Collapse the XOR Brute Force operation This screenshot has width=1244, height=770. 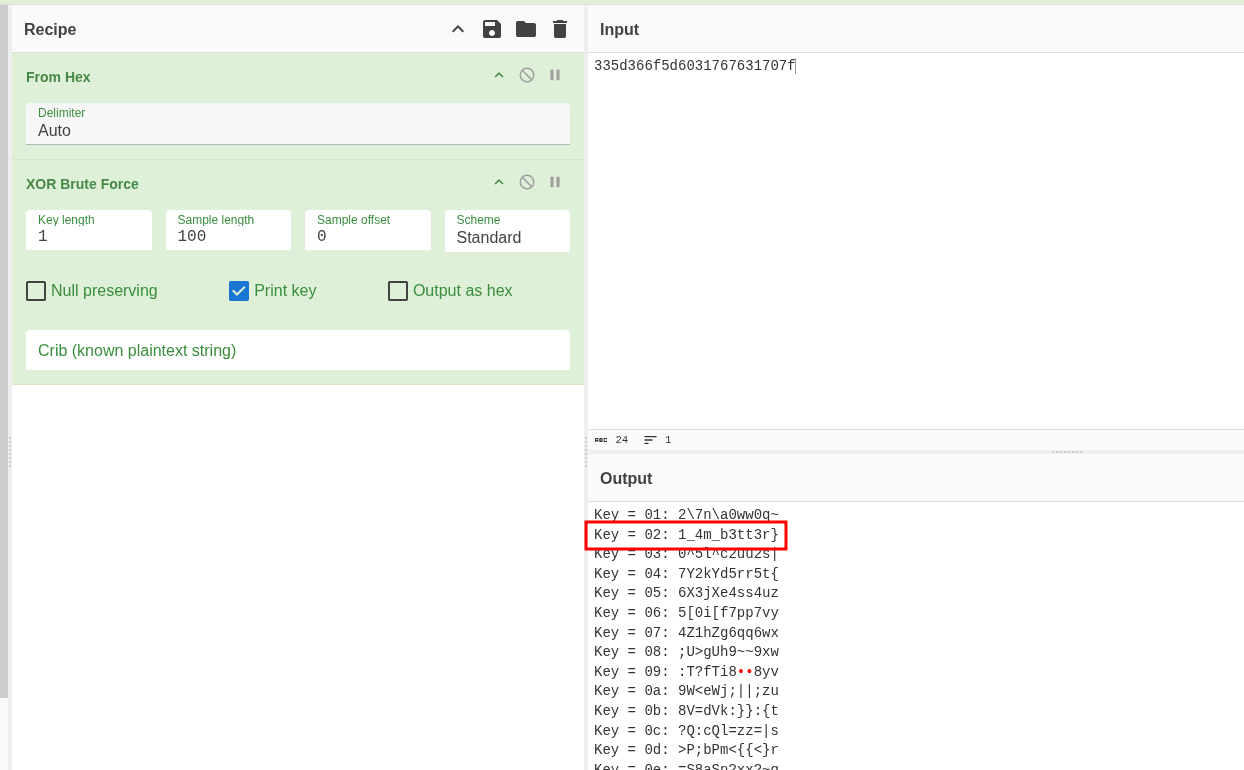[x=499, y=182]
